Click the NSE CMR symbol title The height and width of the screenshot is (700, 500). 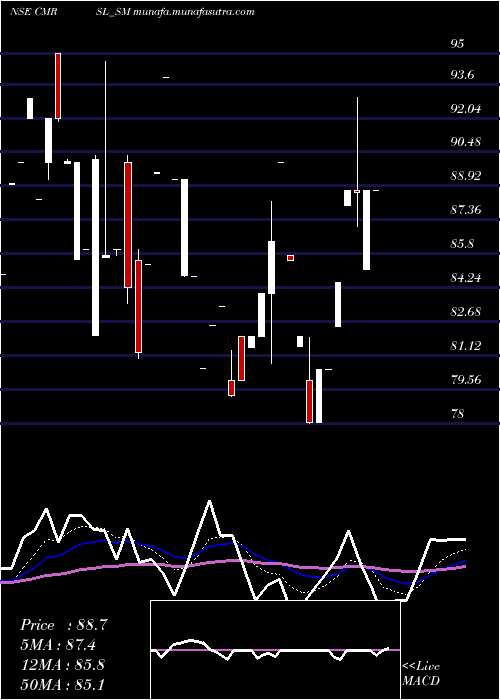[x=33, y=12]
